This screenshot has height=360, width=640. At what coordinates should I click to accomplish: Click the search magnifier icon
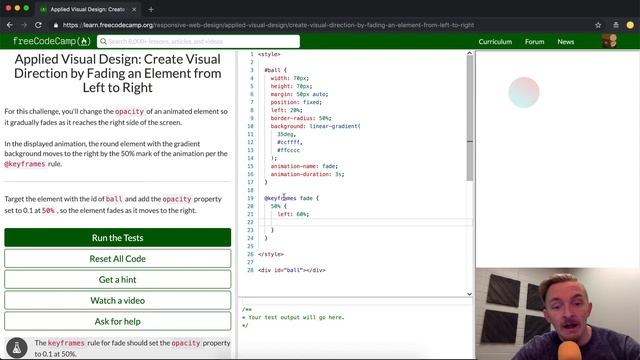point(103,41)
